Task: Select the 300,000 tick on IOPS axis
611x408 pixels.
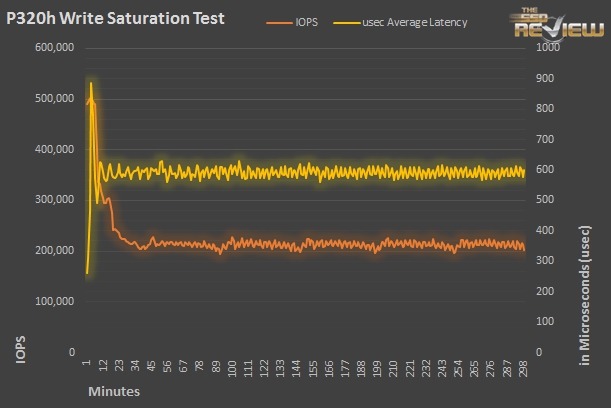Action: (x=52, y=200)
